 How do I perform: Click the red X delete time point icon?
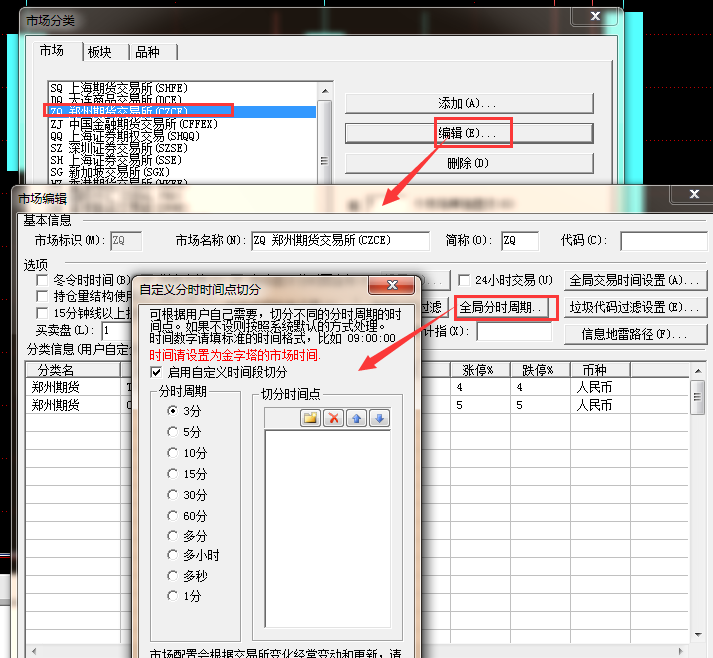(334, 418)
